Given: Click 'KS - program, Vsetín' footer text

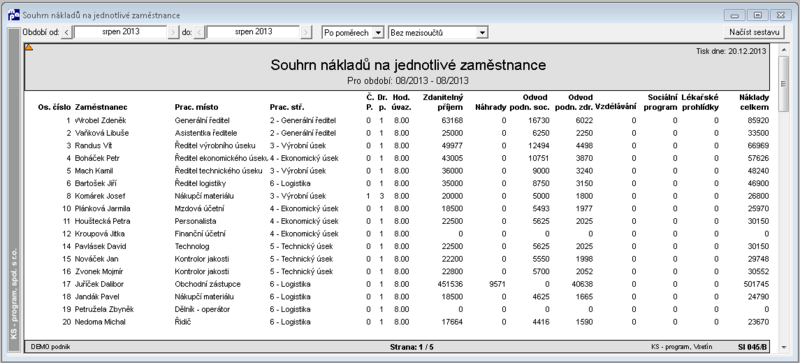Looking at the screenshot, I should tap(681, 347).
